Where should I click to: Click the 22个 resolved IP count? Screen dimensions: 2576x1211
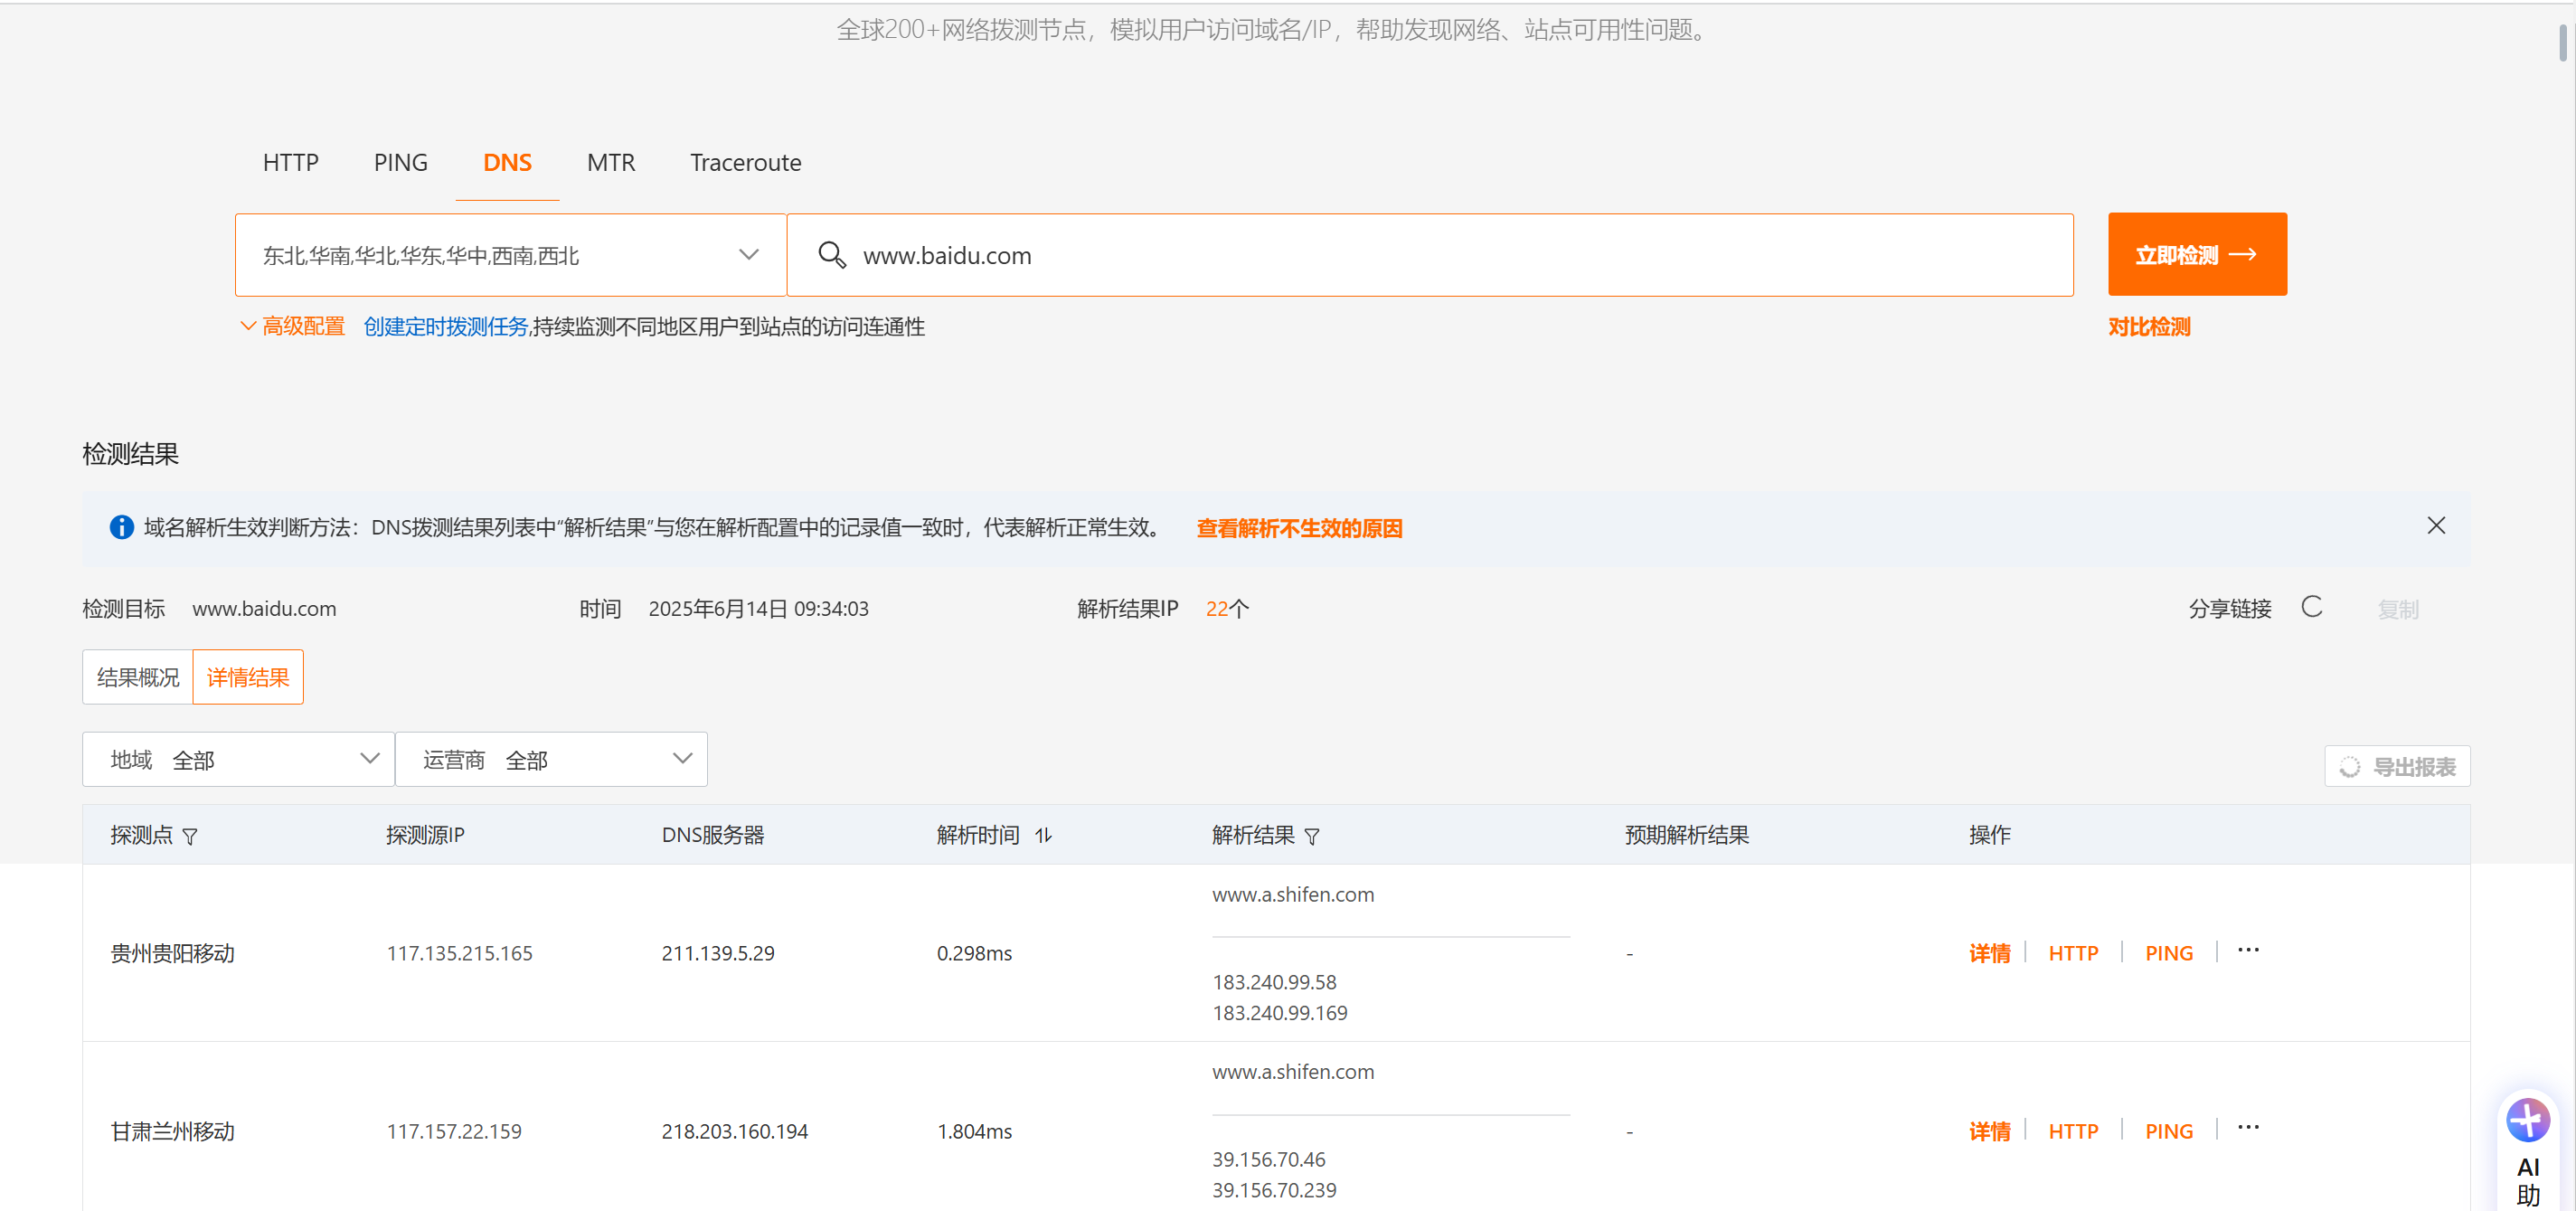[1227, 608]
